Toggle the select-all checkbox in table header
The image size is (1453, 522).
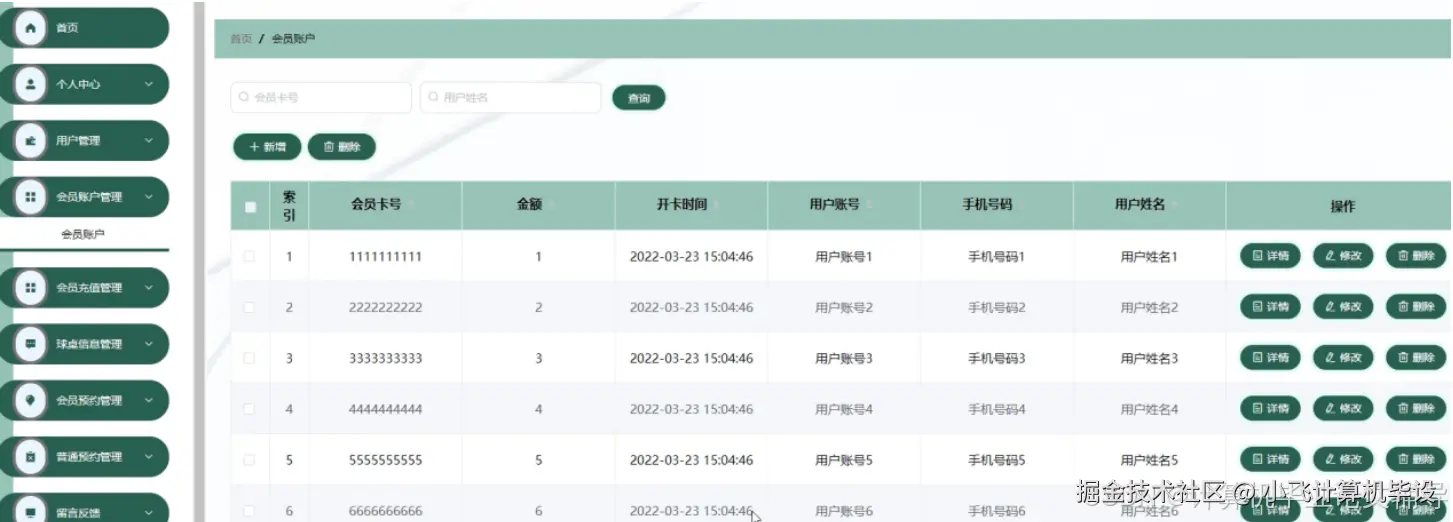coord(250,207)
